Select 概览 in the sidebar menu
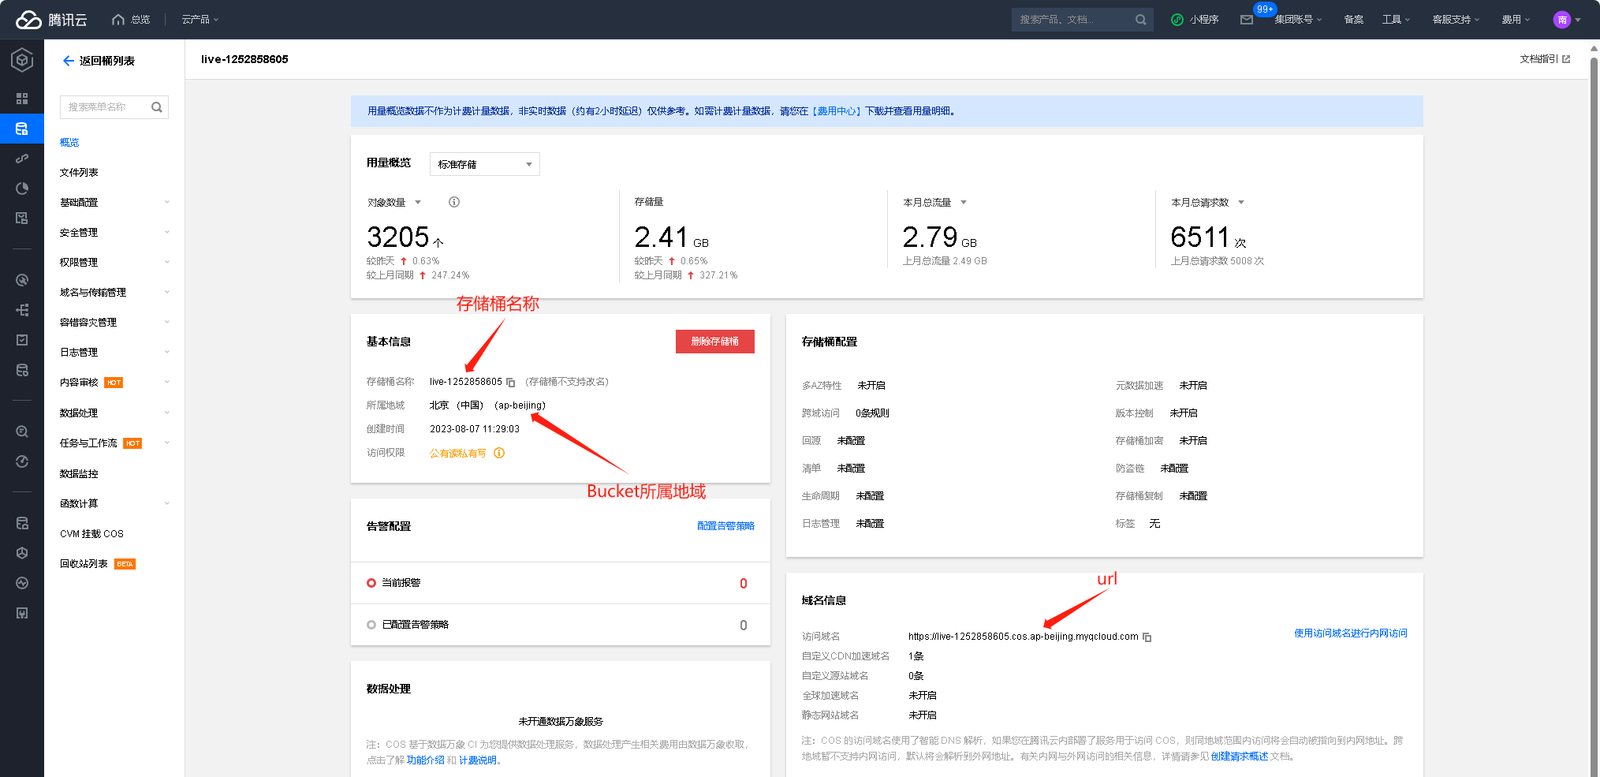 (69, 143)
